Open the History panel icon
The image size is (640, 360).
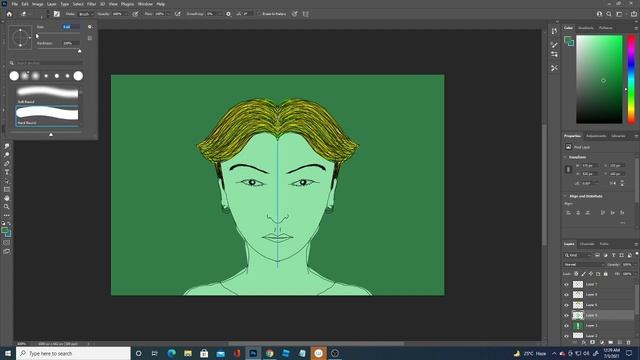pos(554,31)
